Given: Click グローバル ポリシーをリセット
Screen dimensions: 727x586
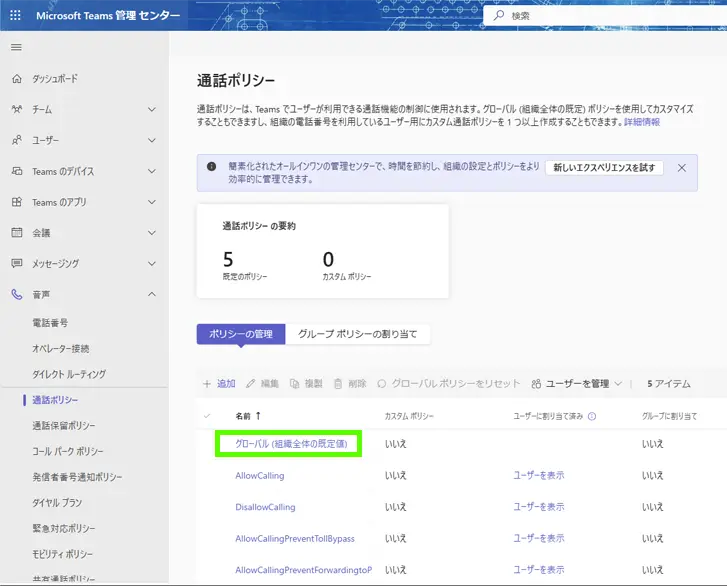Looking at the screenshot, I should [448, 383].
